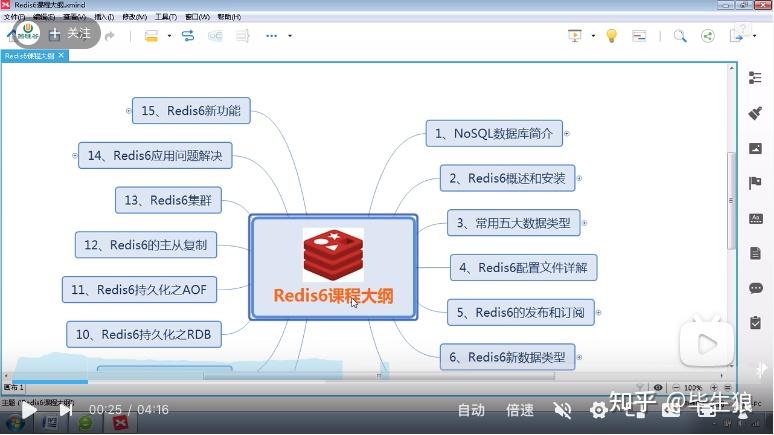Toggle the eye visibility icon in status bar
The width and height of the screenshot is (774, 435).
[658, 388]
